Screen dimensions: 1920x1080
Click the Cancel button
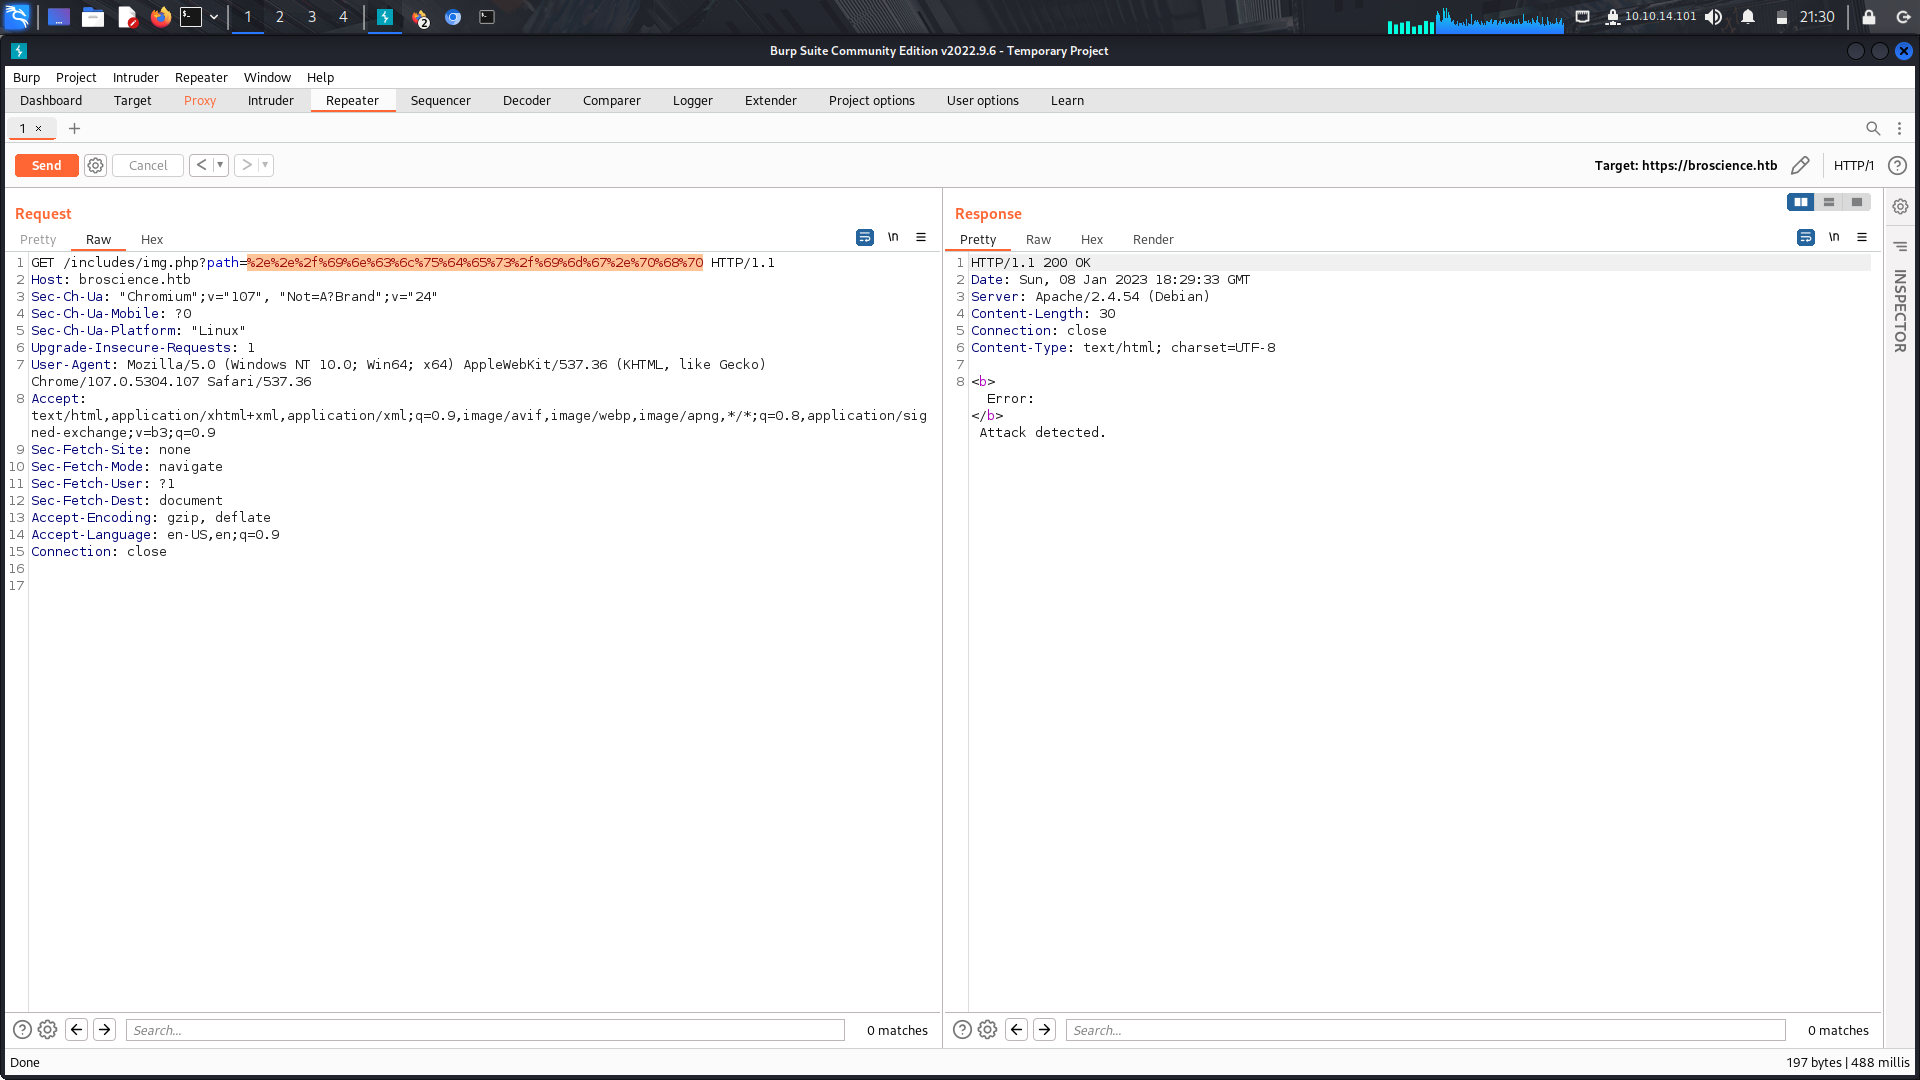pos(147,165)
